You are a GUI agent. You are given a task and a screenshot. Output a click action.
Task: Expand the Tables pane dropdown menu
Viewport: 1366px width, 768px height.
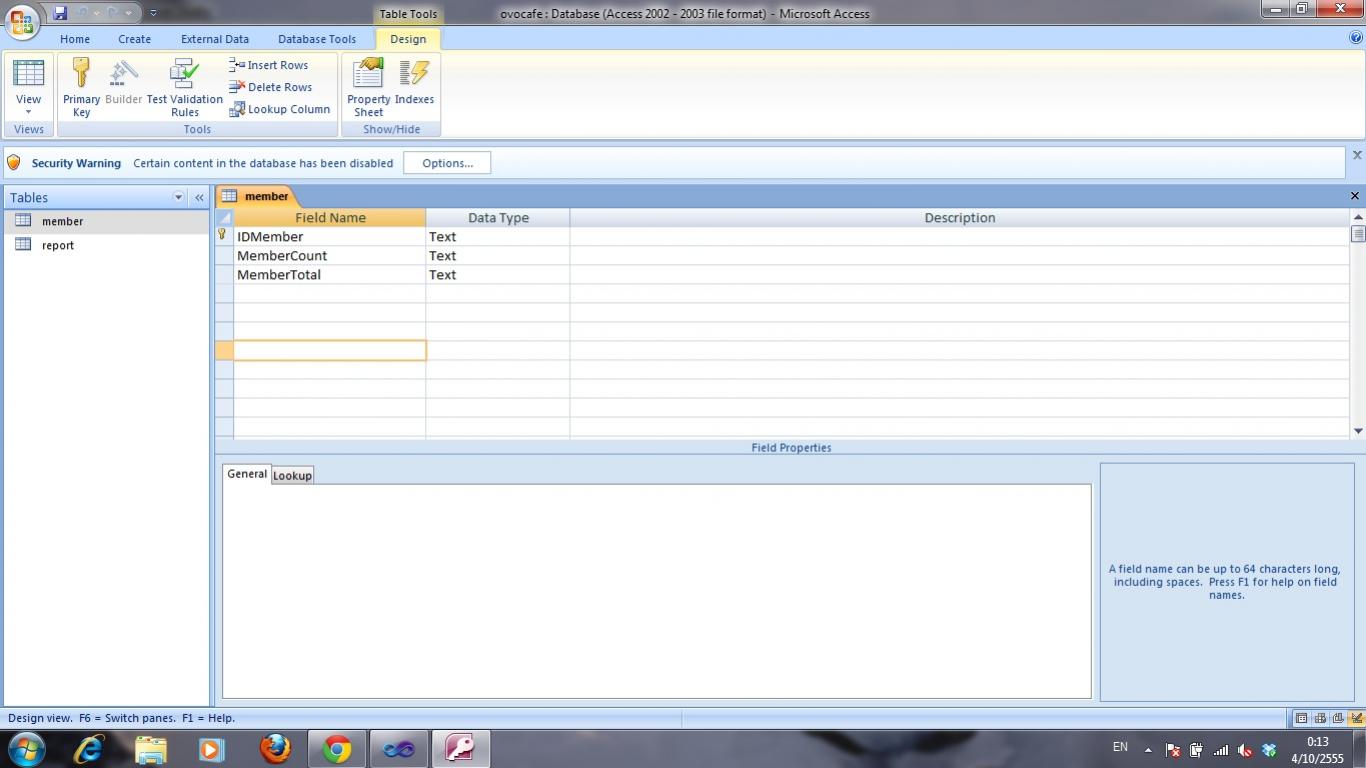(179, 198)
